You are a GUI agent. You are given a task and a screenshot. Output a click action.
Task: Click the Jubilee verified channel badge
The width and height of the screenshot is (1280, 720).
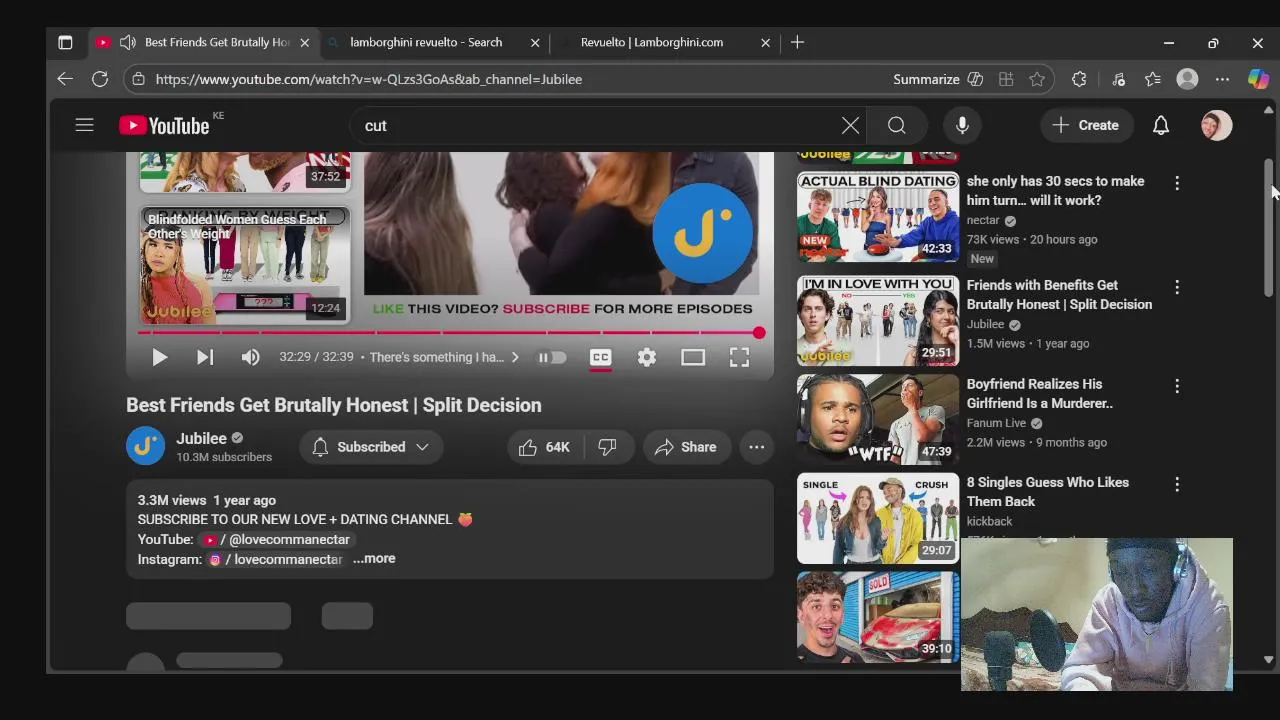237,438
